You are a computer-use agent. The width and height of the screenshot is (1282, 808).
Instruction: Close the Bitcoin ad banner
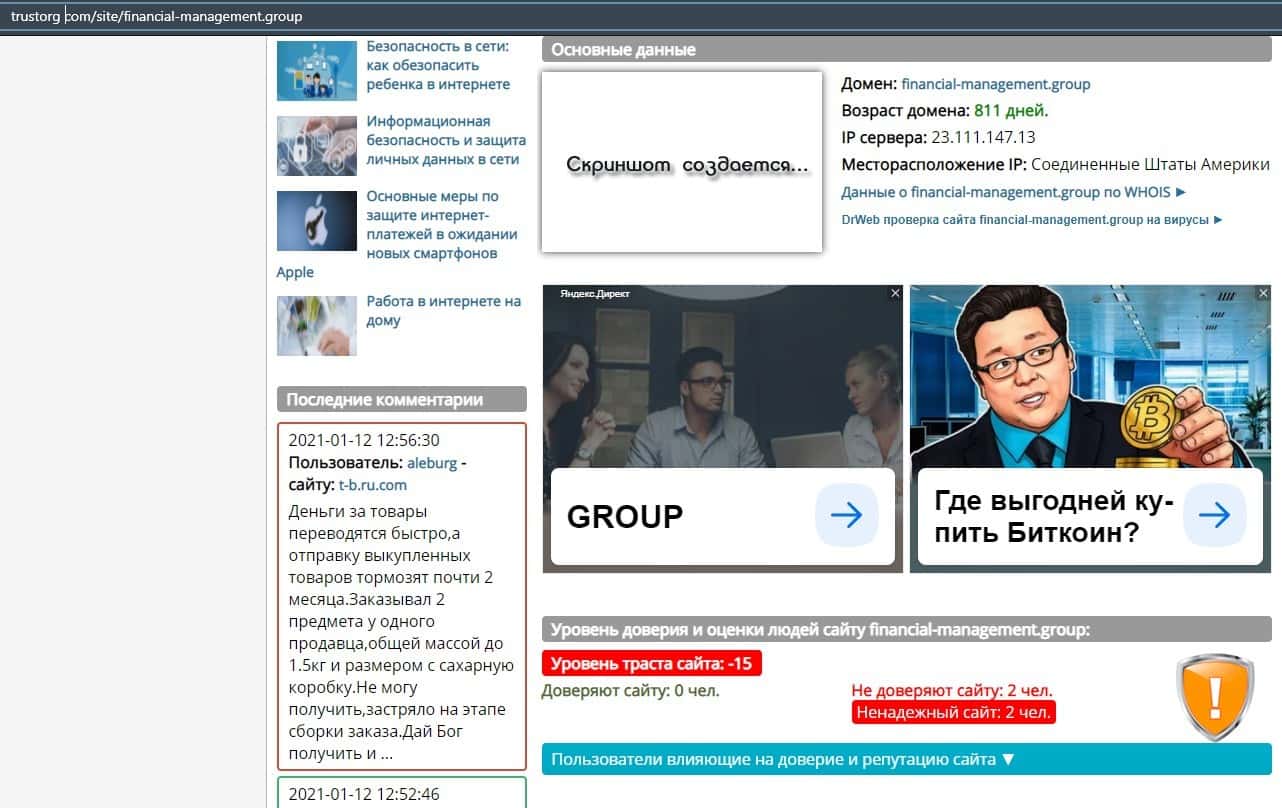[x=1263, y=293]
